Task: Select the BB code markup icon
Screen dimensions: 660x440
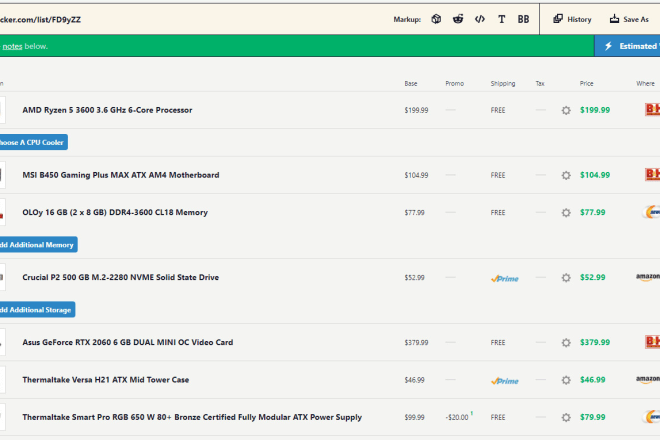Action: (523, 19)
